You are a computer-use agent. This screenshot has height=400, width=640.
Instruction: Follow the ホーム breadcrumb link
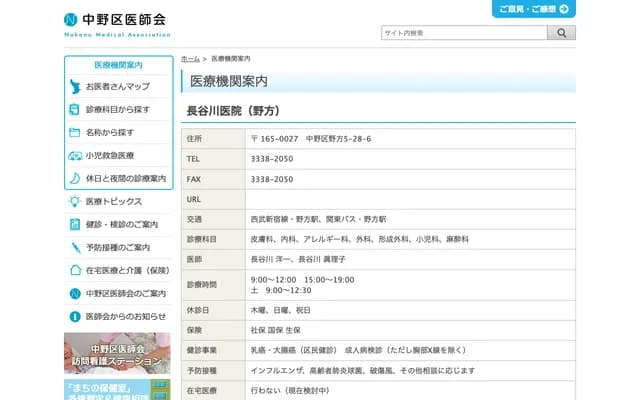pyautogui.click(x=190, y=60)
